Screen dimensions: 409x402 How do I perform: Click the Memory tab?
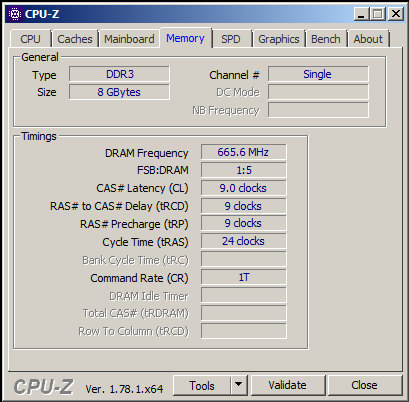(185, 38)
